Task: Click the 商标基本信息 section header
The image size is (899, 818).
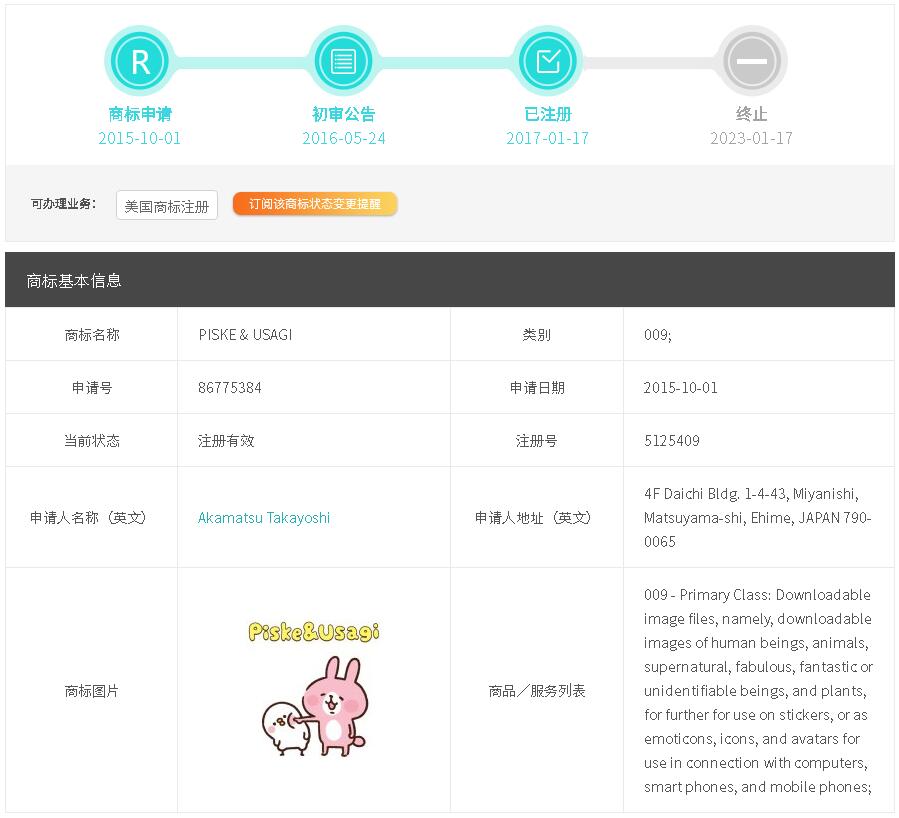Action: point(74,281)
